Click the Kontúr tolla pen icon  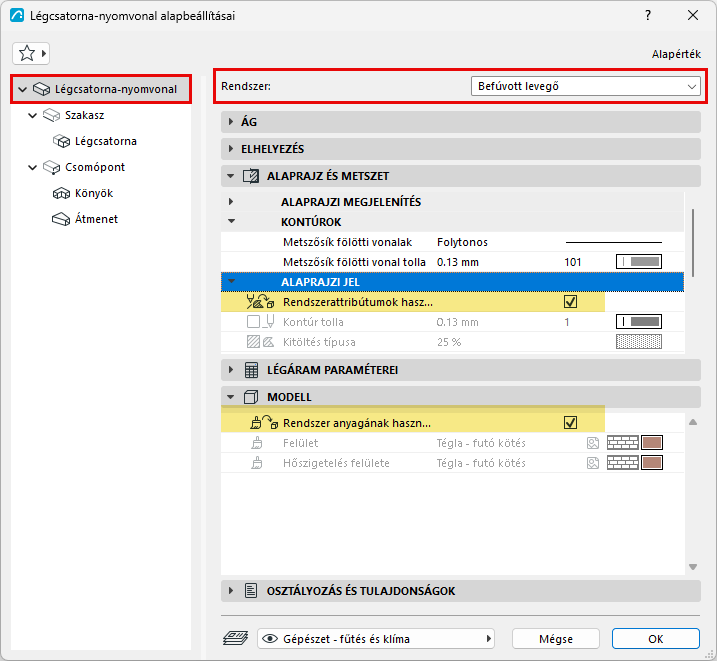coord(270,322)
